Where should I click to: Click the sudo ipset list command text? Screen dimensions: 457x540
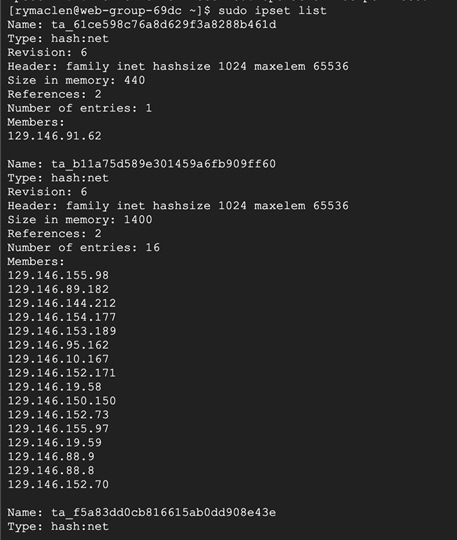click(x=272, y=11)
